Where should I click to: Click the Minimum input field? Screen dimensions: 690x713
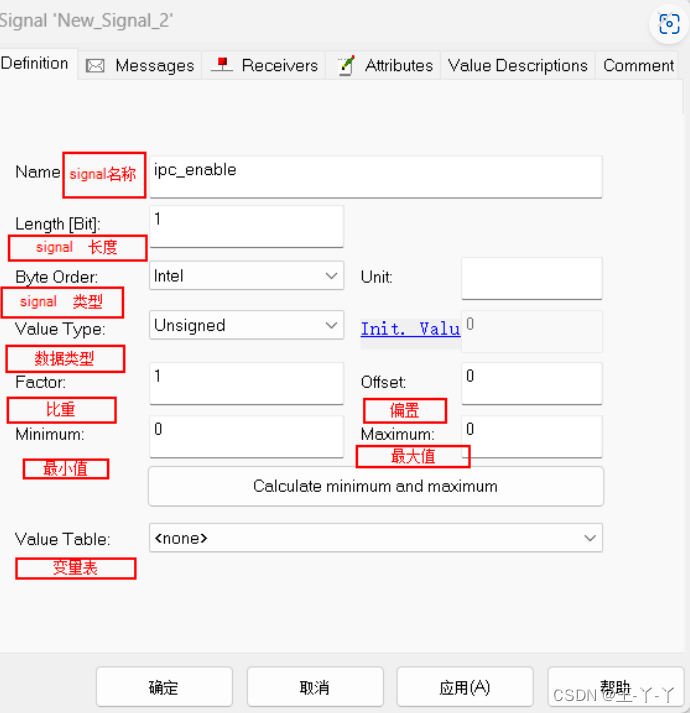246,437
